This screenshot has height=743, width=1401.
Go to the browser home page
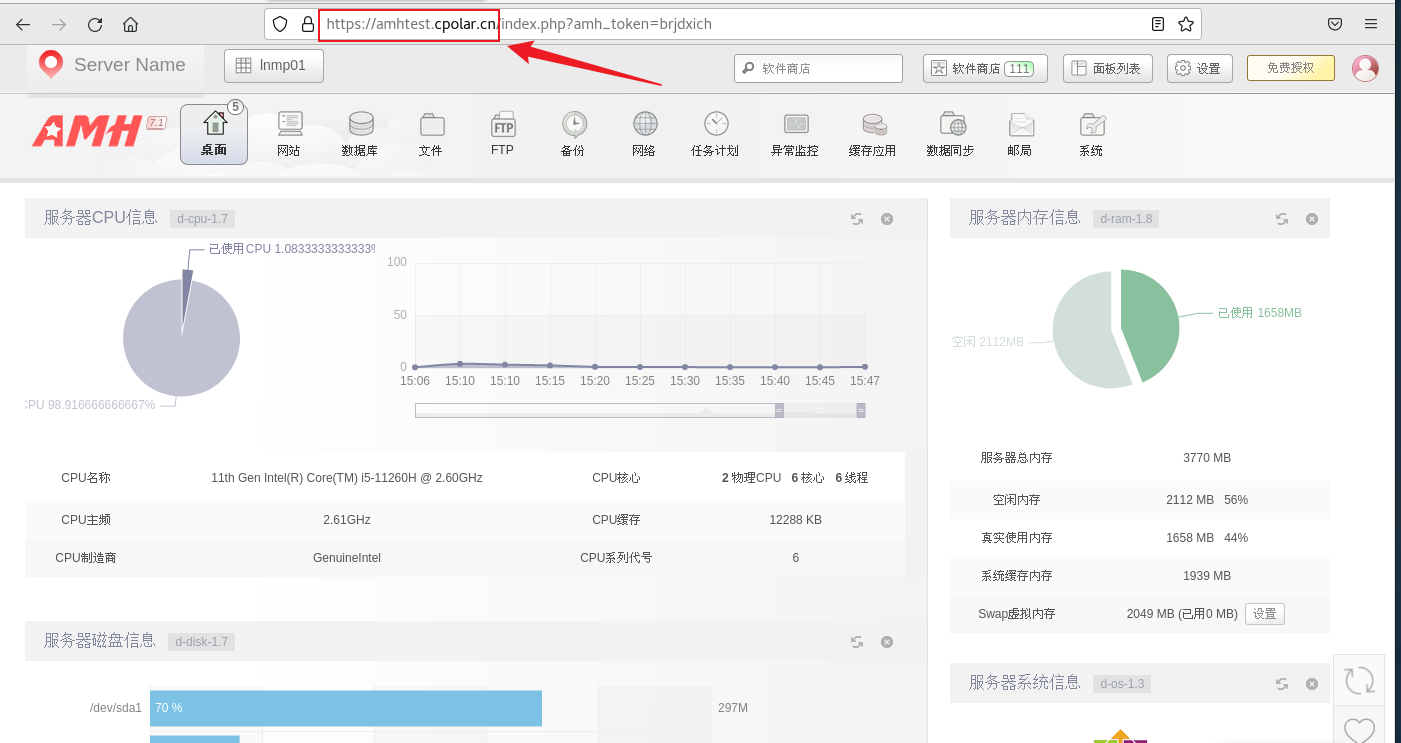point(130,24)
